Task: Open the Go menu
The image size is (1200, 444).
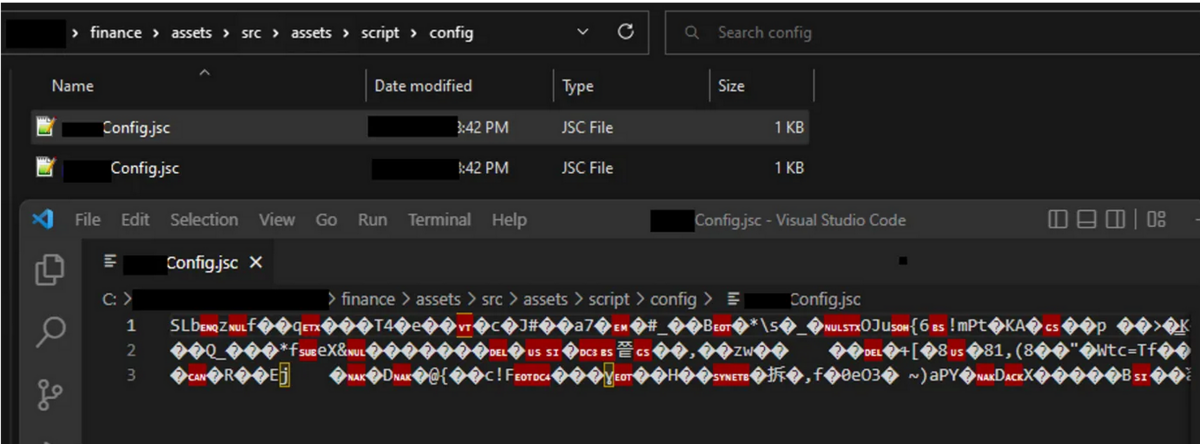Action: click(327, 220)
